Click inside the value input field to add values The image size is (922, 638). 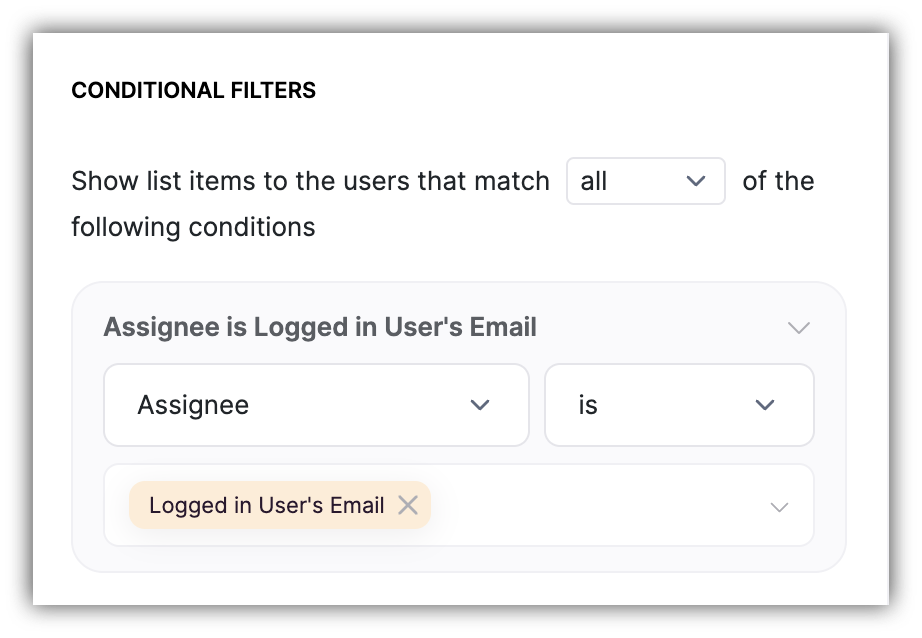pos(600,506)
